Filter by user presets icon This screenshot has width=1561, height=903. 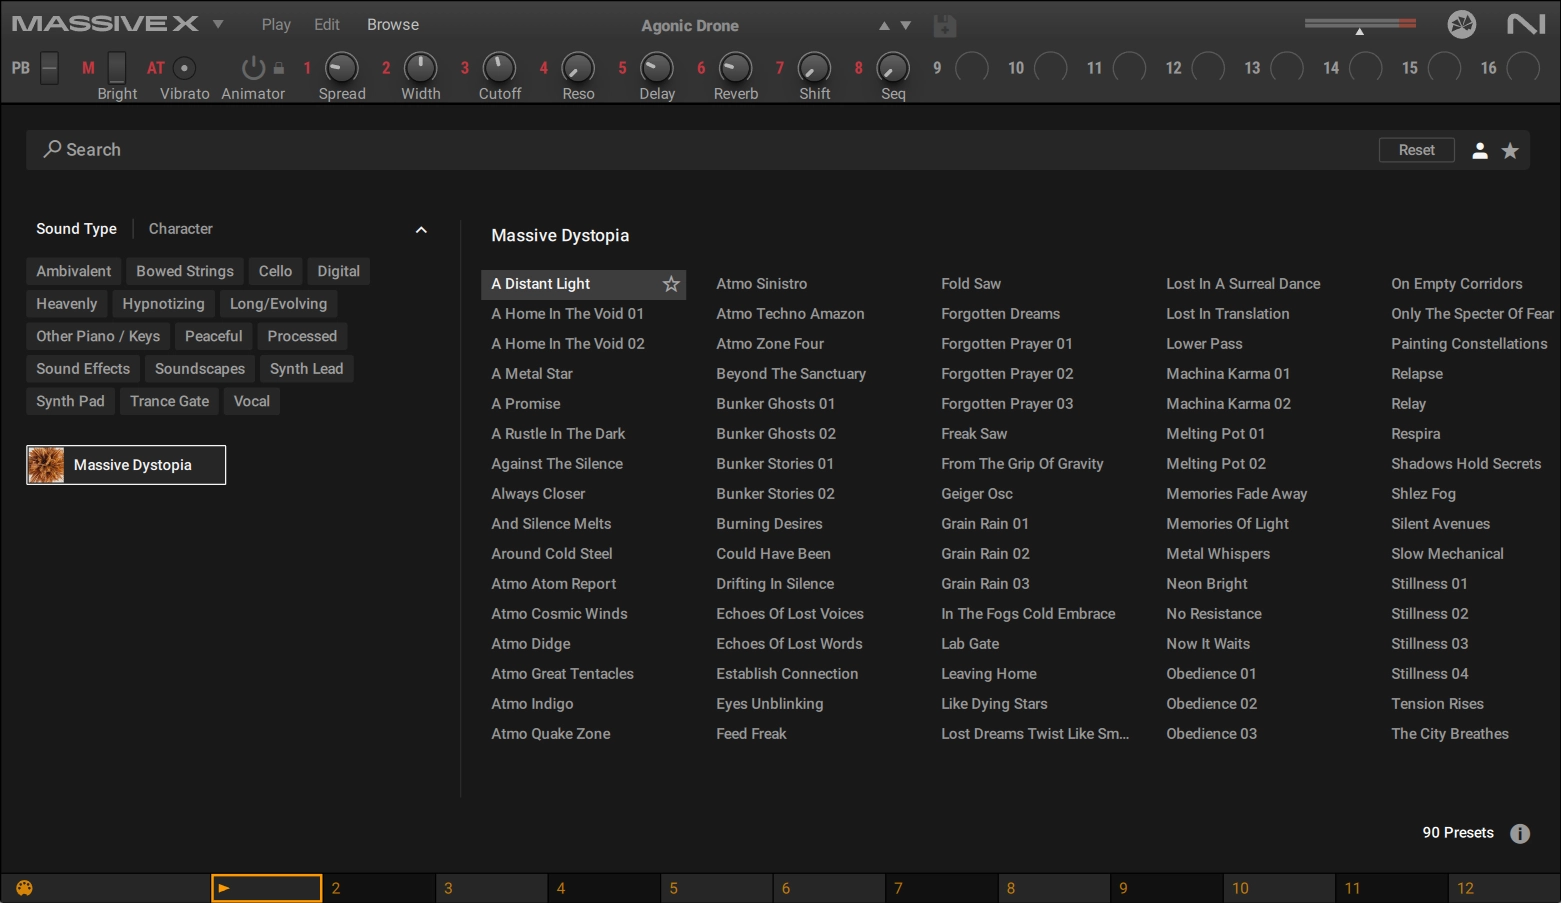pyautogui.click(x=1480, y=150)
